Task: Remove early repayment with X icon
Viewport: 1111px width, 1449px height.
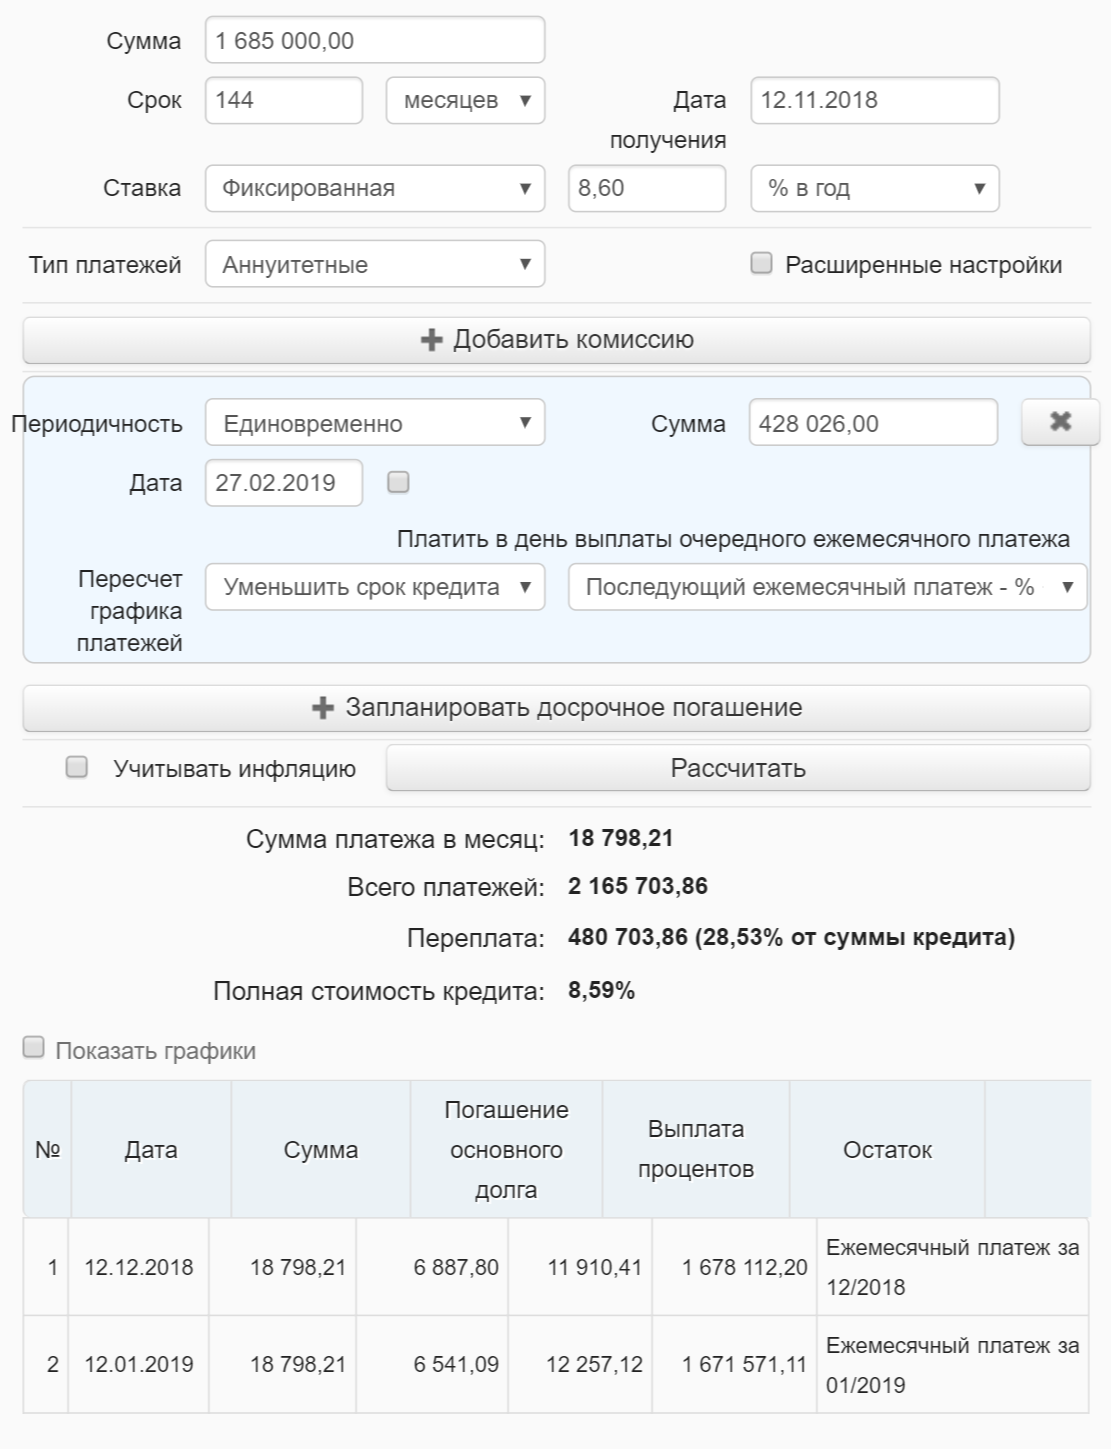Action: pyautogui.click(x=1060, y=422)
